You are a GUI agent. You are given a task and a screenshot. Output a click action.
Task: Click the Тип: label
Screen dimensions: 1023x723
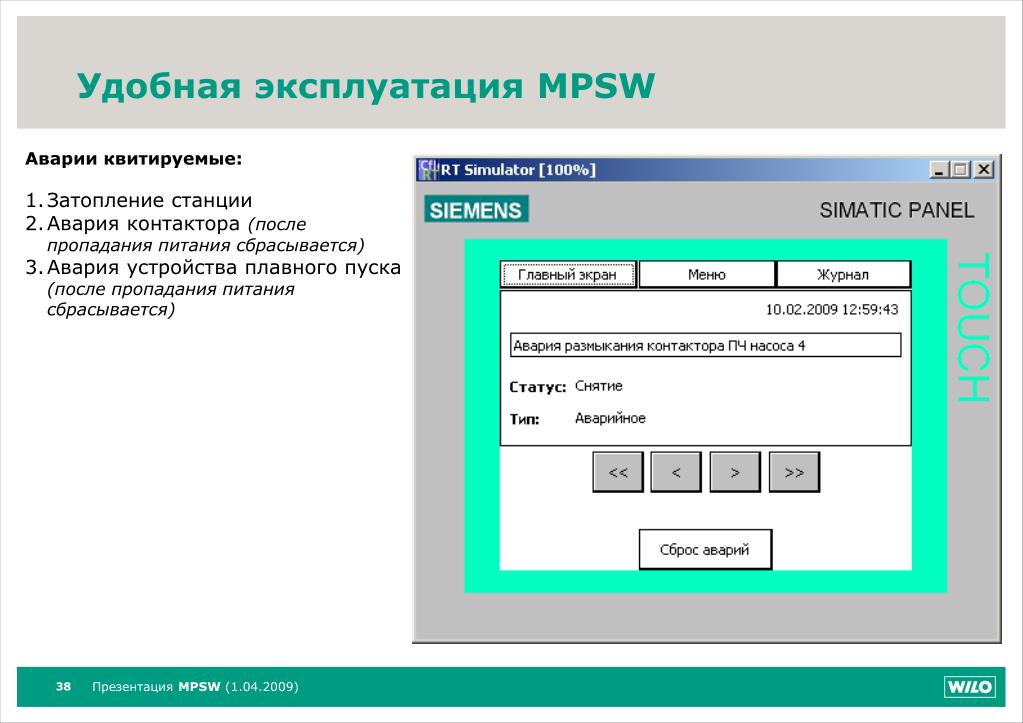tap(525, 419)
